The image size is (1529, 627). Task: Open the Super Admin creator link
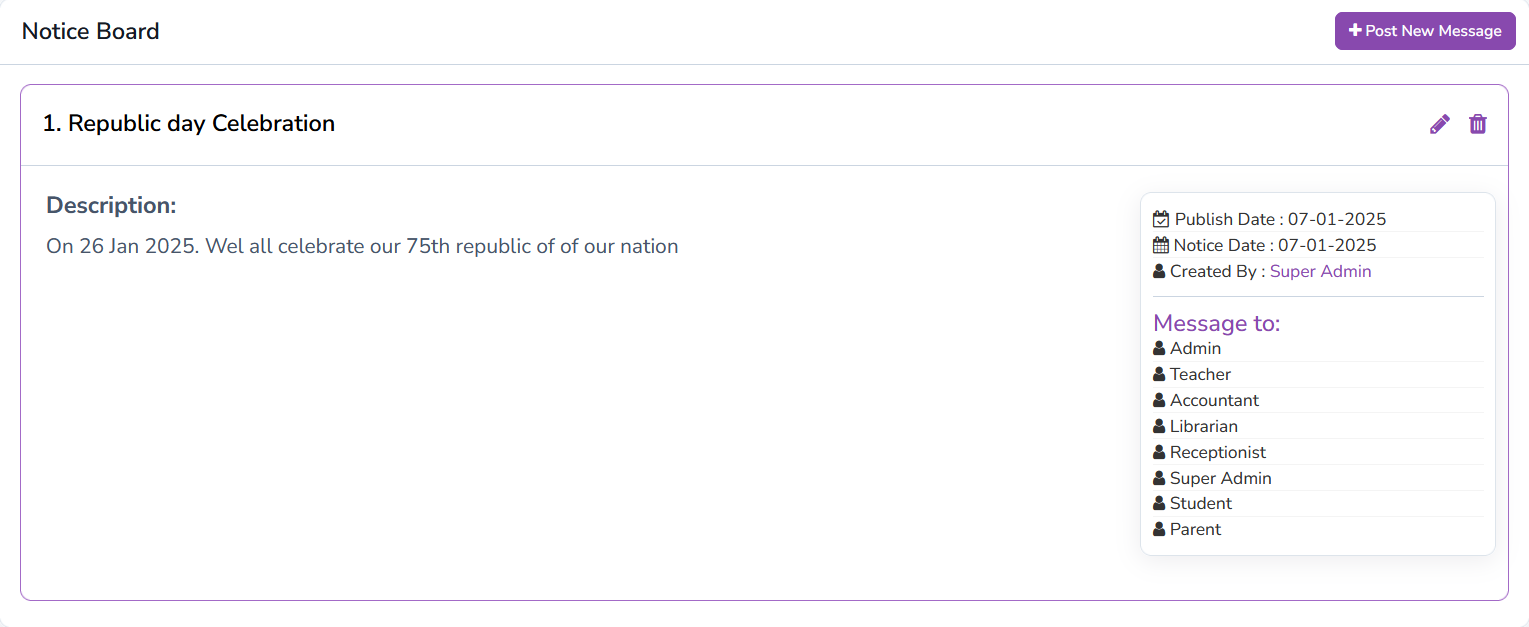coord(1320,271)
